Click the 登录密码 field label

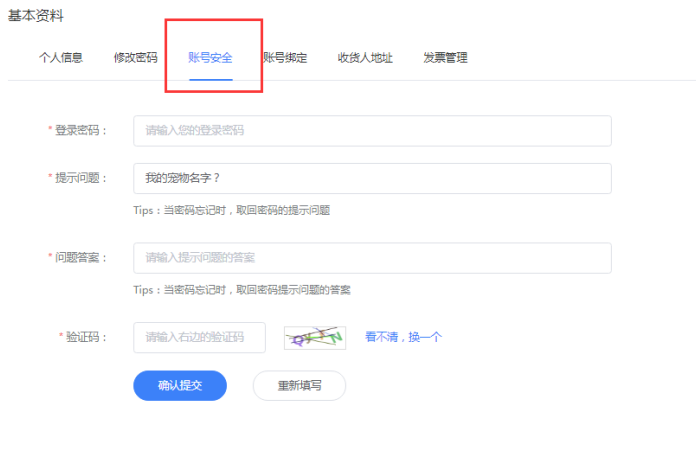point(80,131)
